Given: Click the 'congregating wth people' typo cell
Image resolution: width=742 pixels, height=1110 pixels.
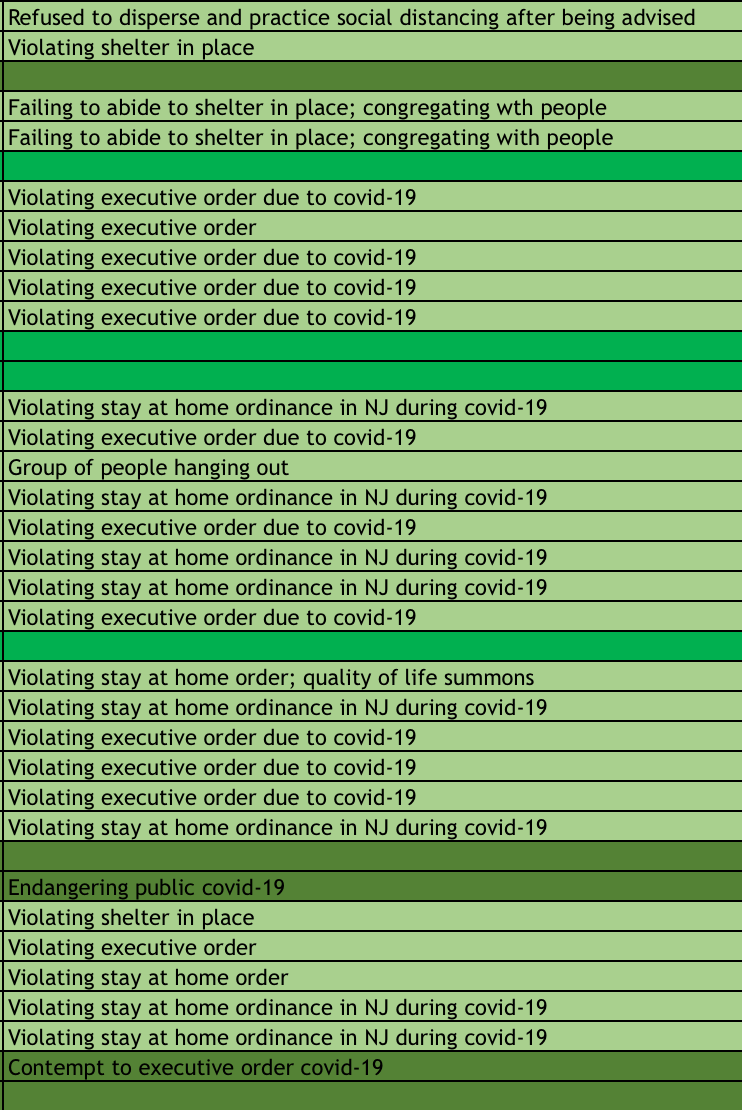Looking at the screenshot, I should point(372,106).
